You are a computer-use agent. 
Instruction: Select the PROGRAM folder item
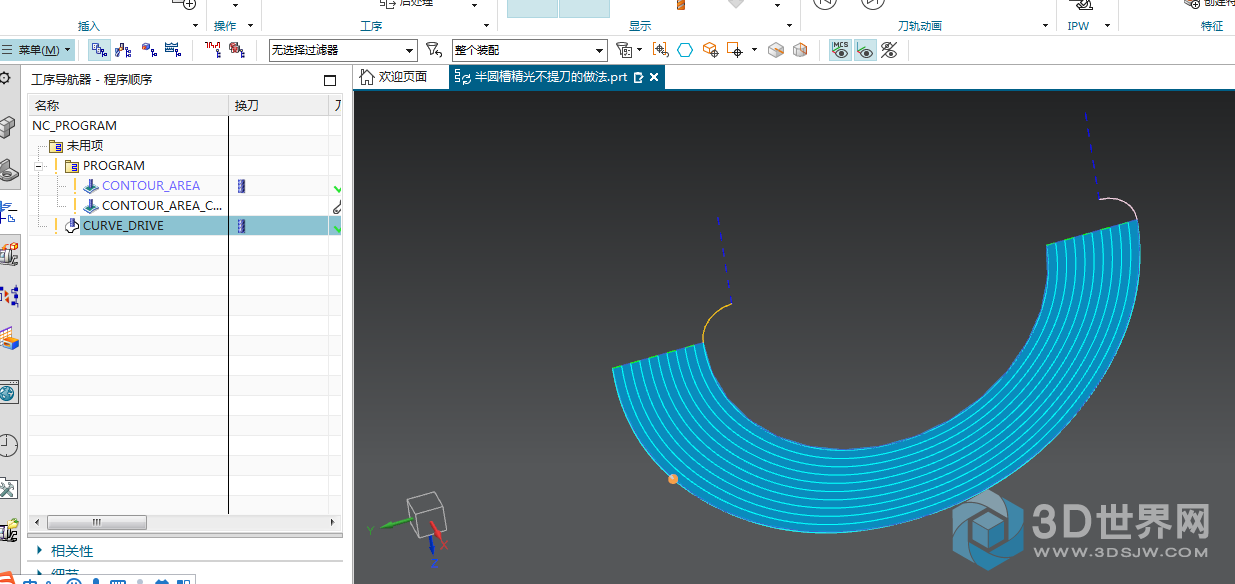click(113, 166)
